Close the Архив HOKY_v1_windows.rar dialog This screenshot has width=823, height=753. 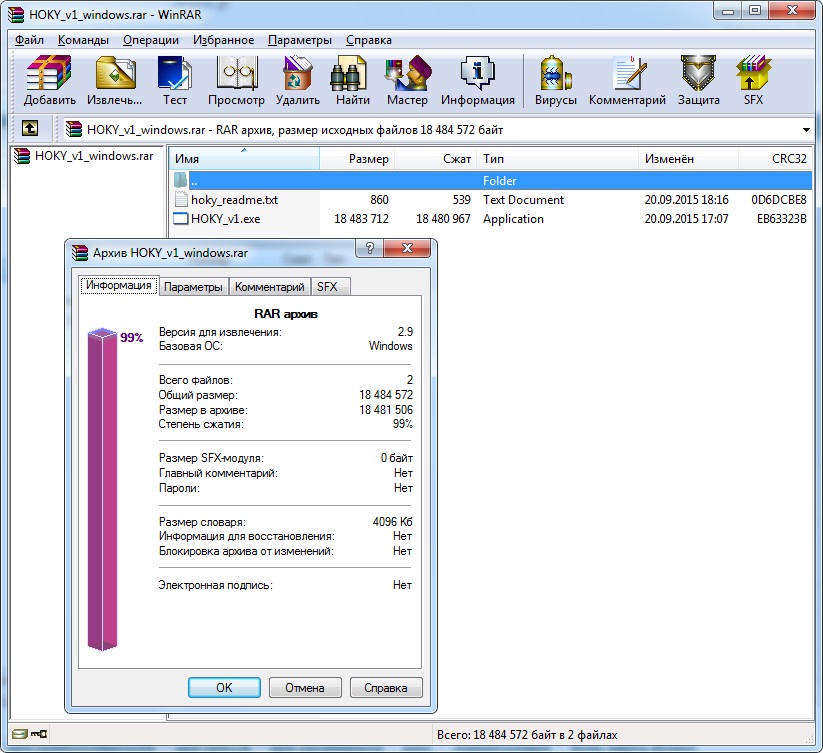407,248
